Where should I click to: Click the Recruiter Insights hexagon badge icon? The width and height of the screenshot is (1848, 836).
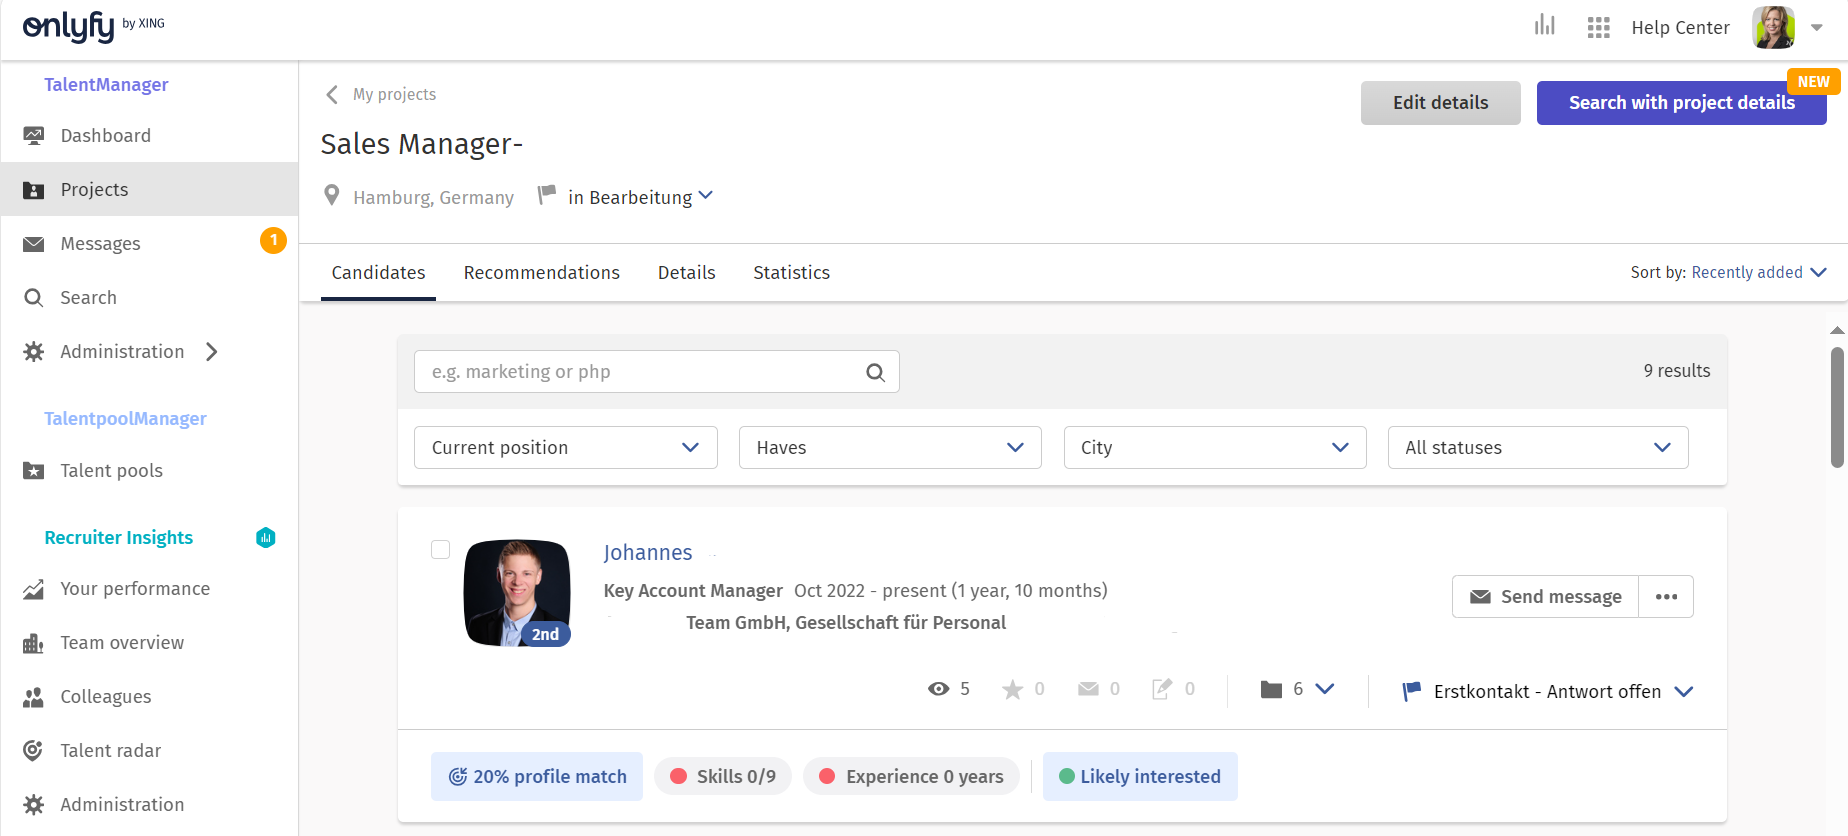265,538
